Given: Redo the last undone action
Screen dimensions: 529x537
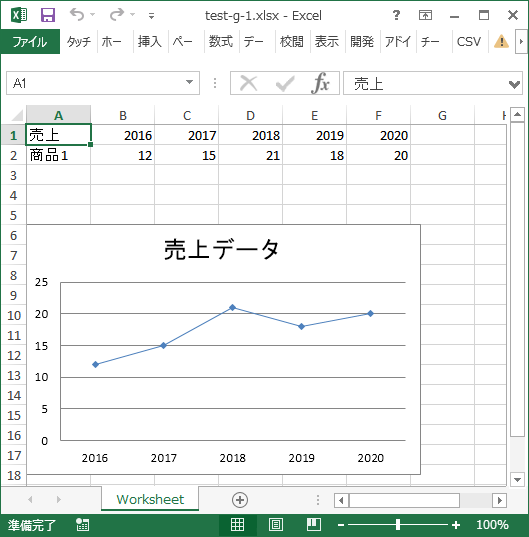Looking at the screenshot, I should coord(117,15).
